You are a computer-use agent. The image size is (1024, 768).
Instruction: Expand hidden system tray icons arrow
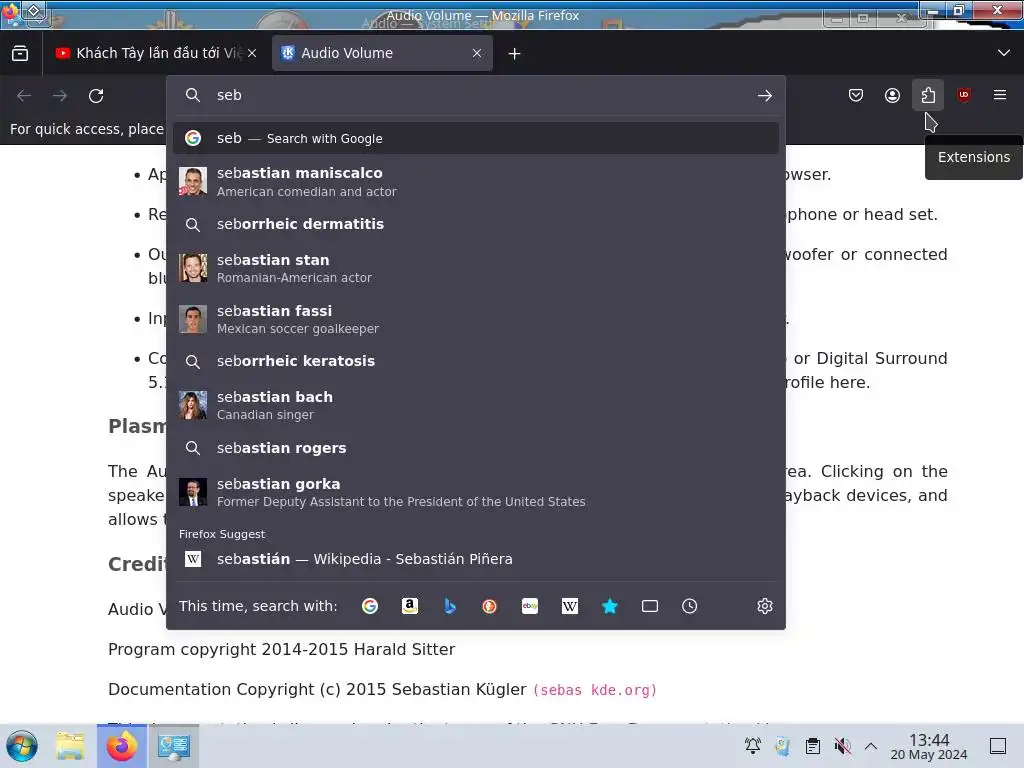click(x=871, y=746)
